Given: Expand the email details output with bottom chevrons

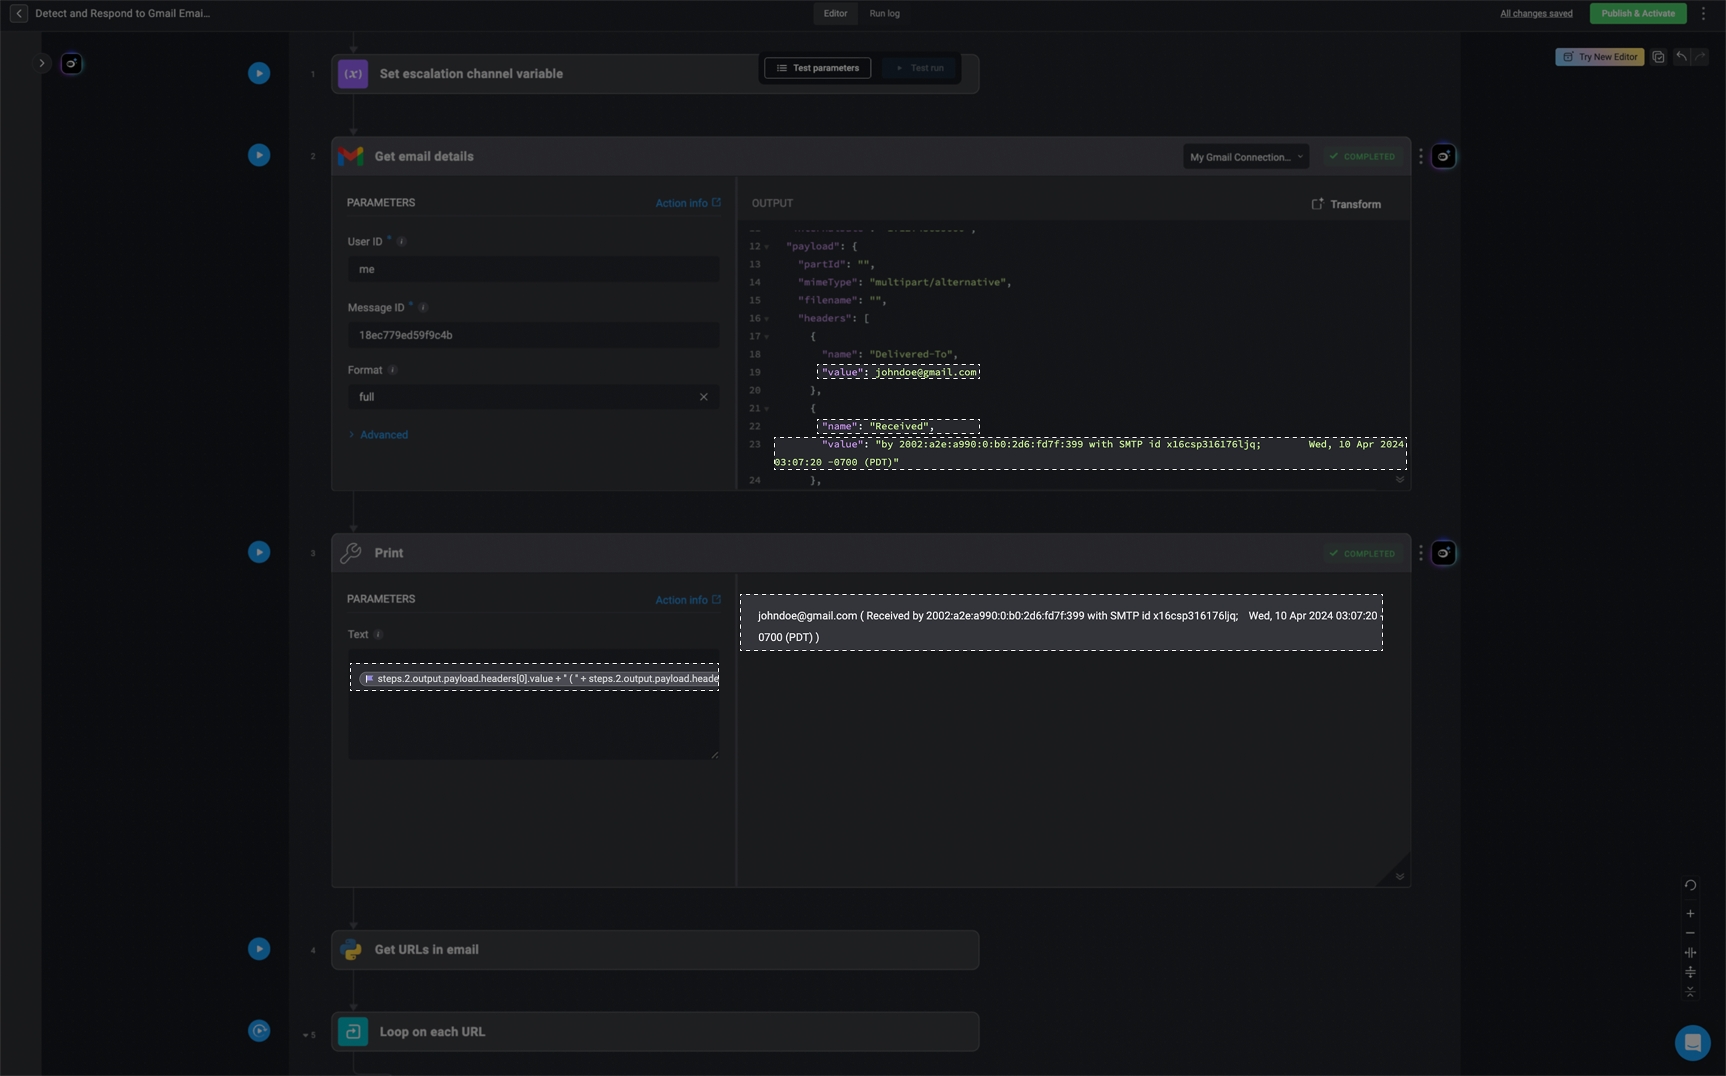Looking at the screenshot, I should click(1400, 480).
